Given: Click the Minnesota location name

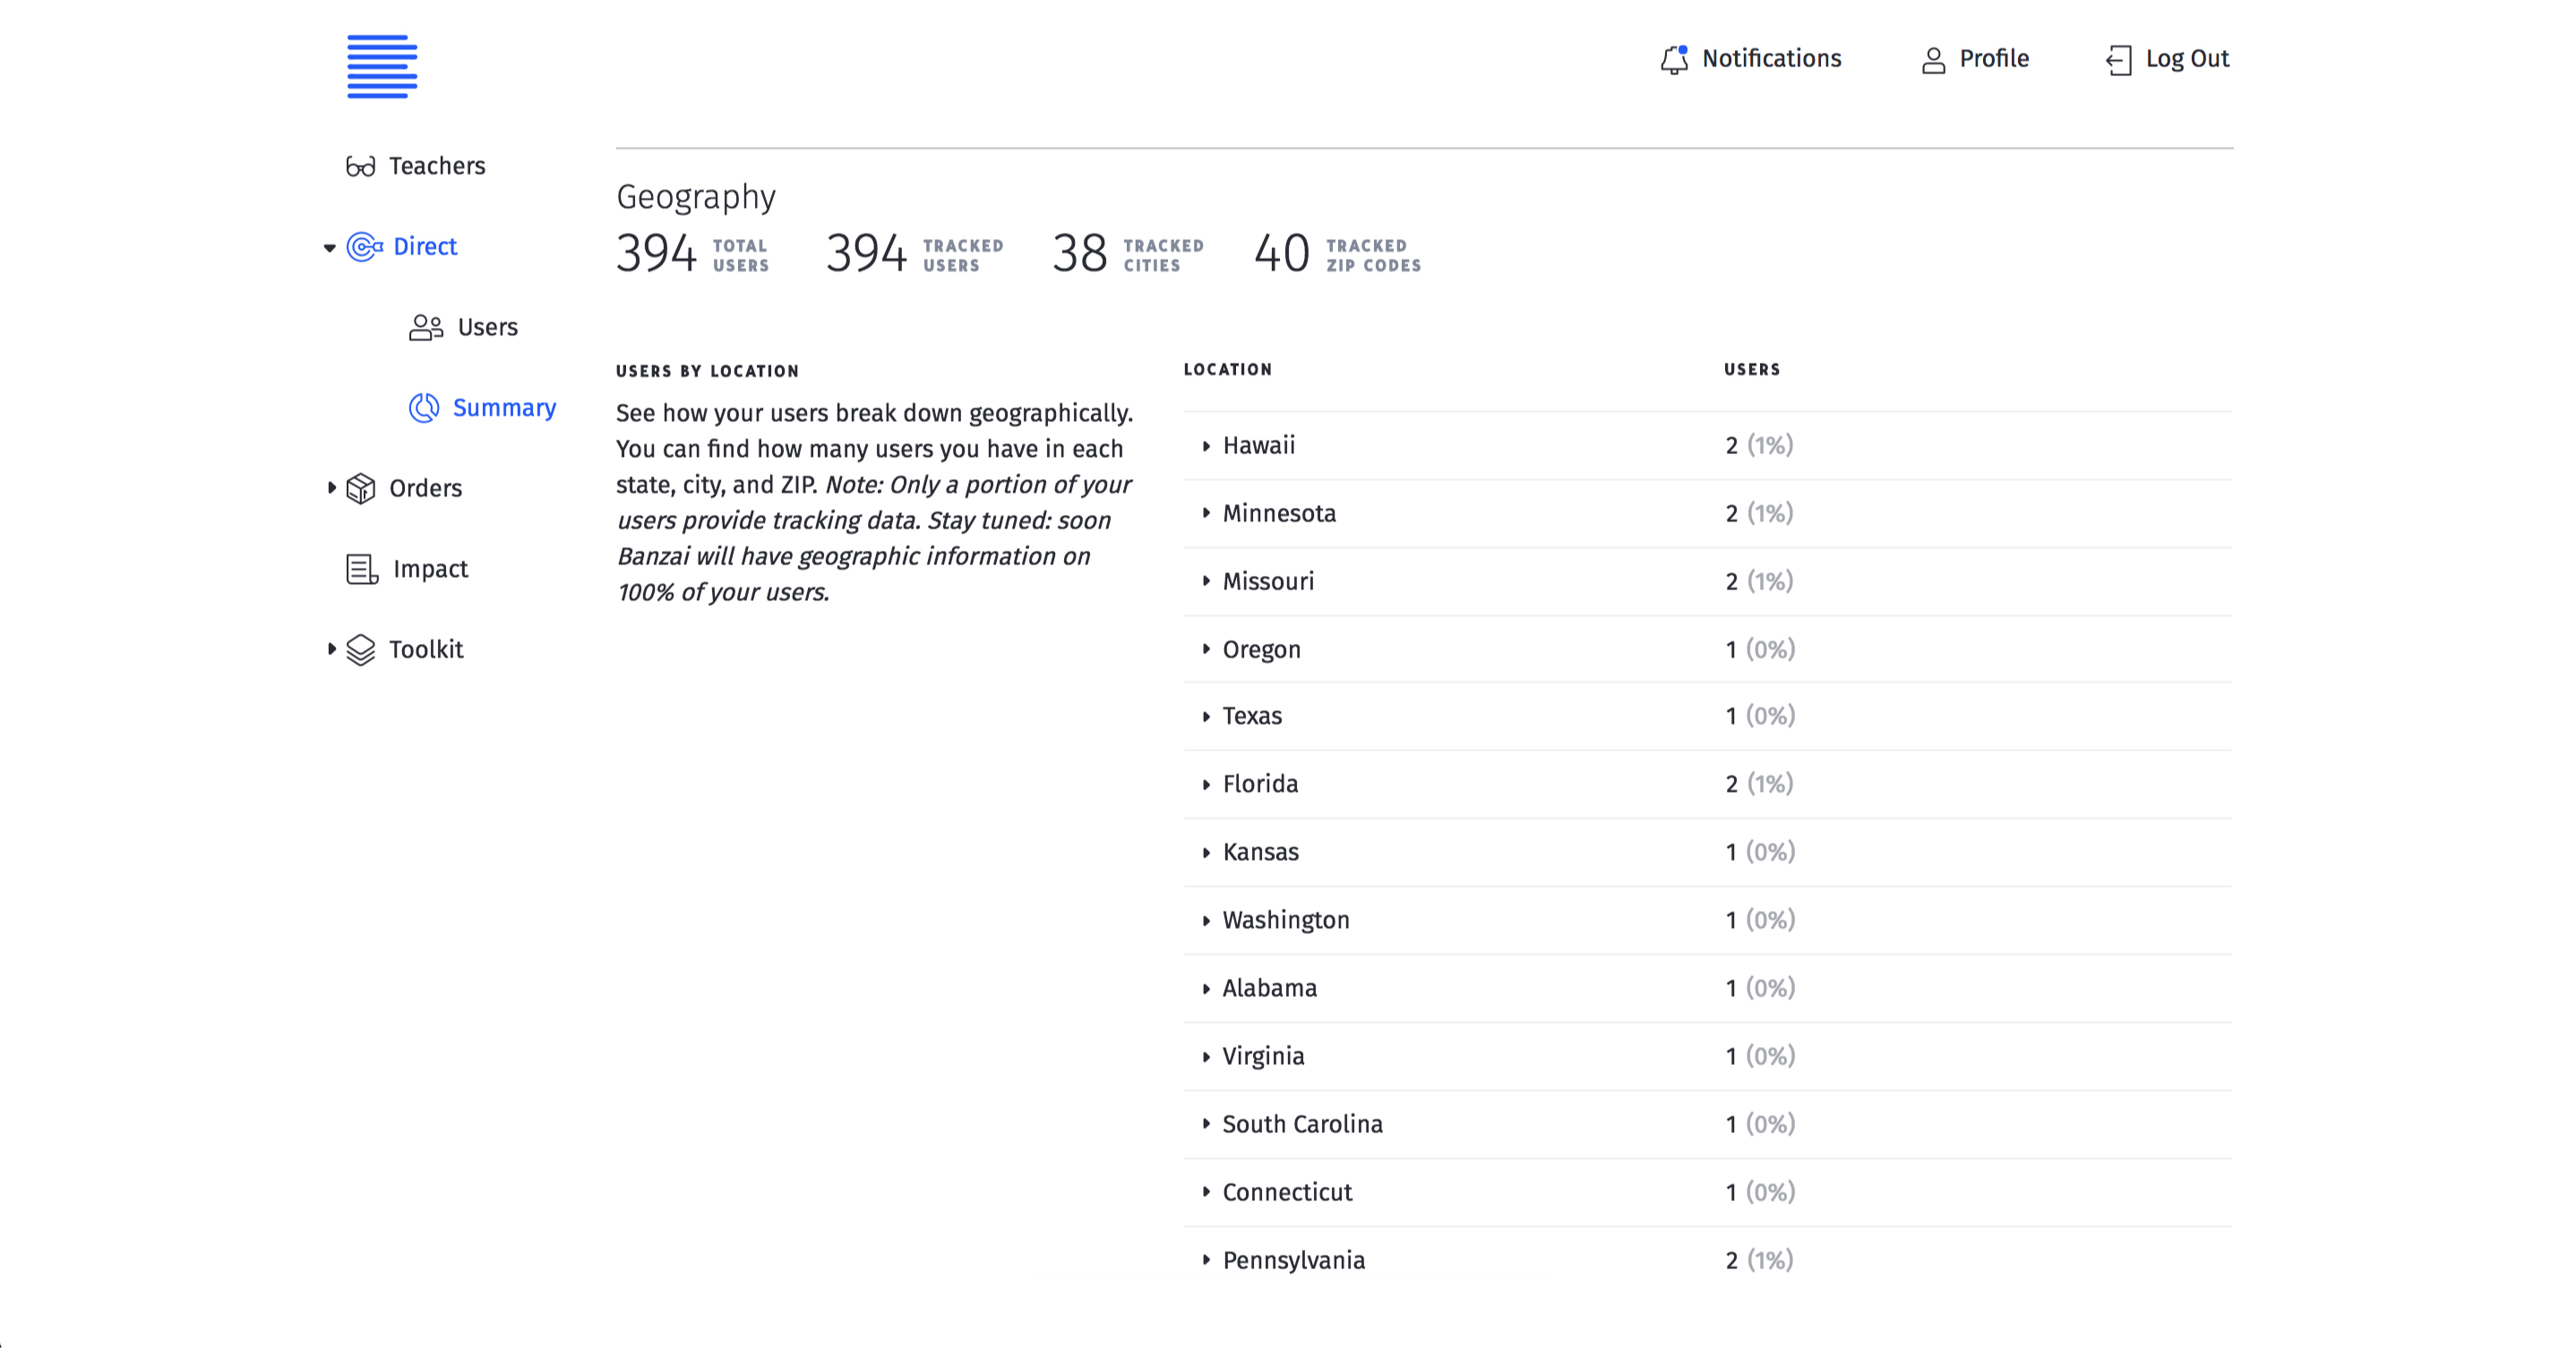Looking at the screenshot, I should point(1279,513).
